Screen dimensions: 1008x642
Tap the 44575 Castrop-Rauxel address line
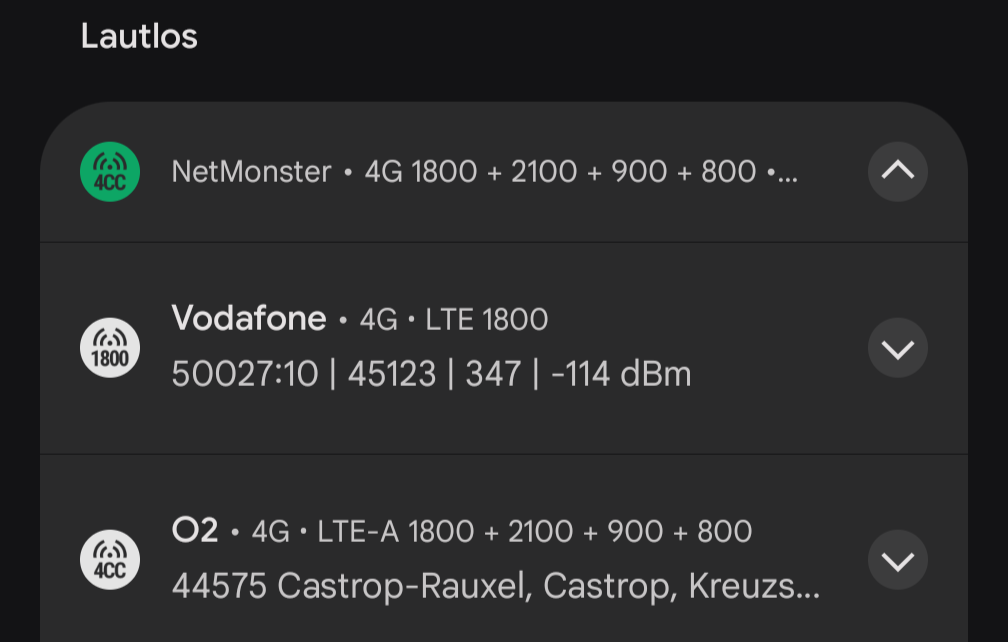(x=496, y=586)
